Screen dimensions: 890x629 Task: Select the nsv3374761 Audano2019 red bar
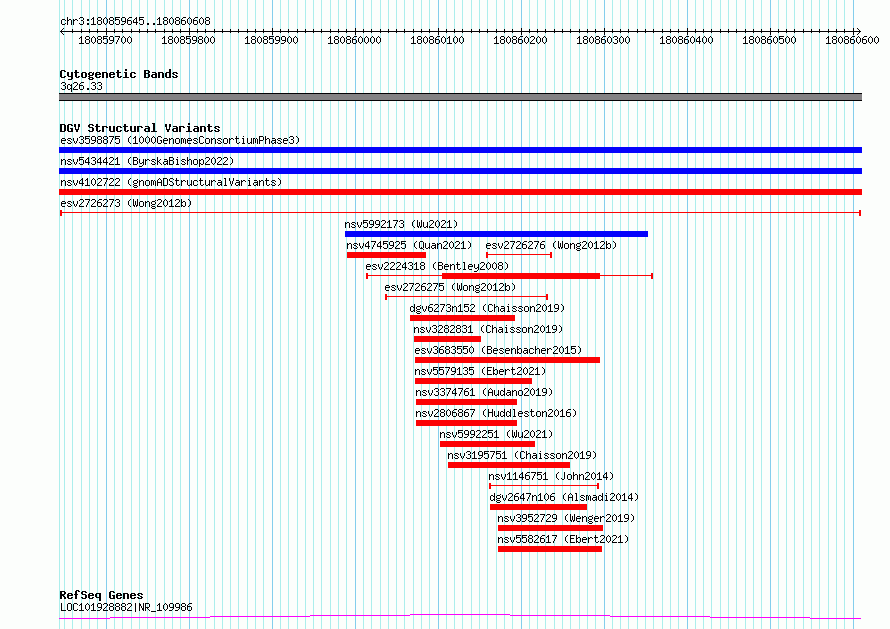pos(467,402)
